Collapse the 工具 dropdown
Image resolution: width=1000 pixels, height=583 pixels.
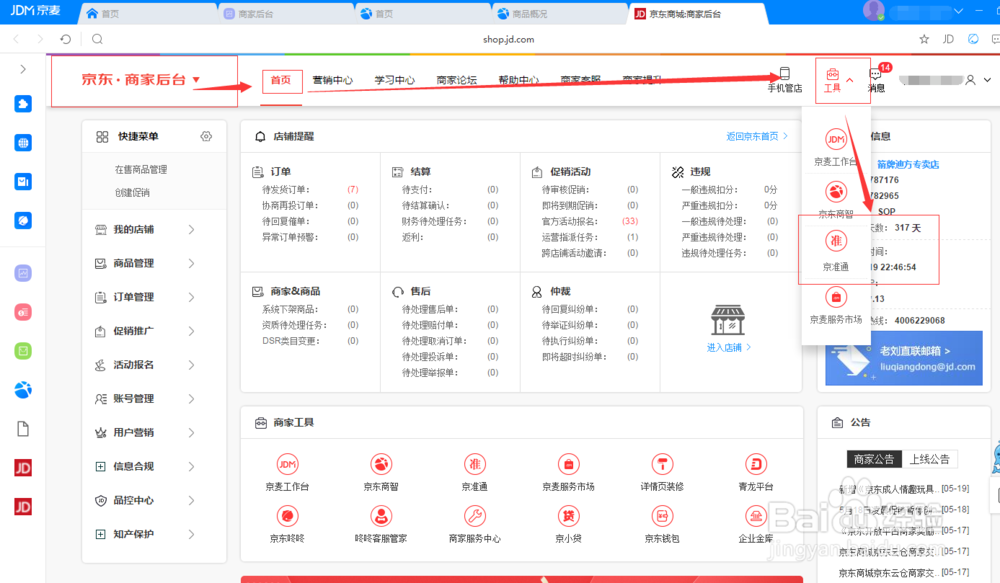(850, 80)
